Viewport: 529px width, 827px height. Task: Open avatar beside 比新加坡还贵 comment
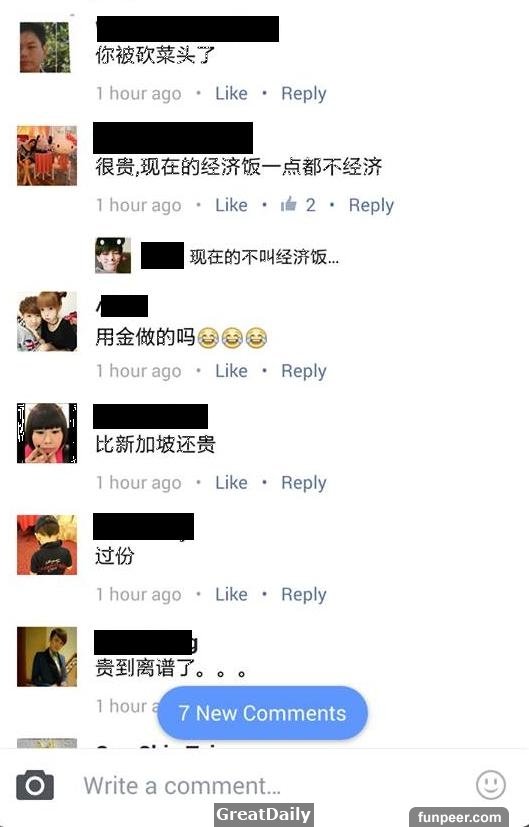pyautogui.click(x=47, y=433)
